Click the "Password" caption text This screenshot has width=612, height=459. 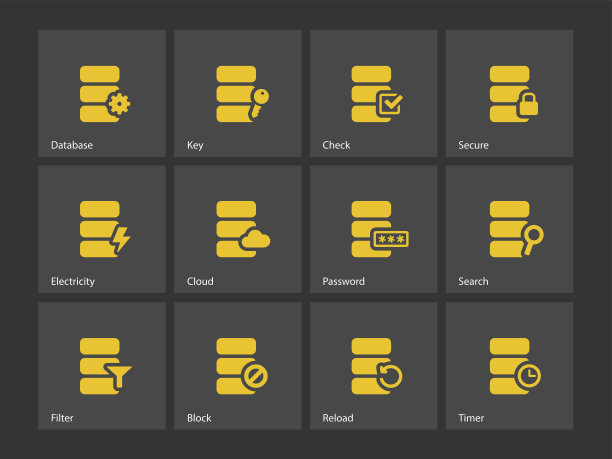tap(343, 282)
